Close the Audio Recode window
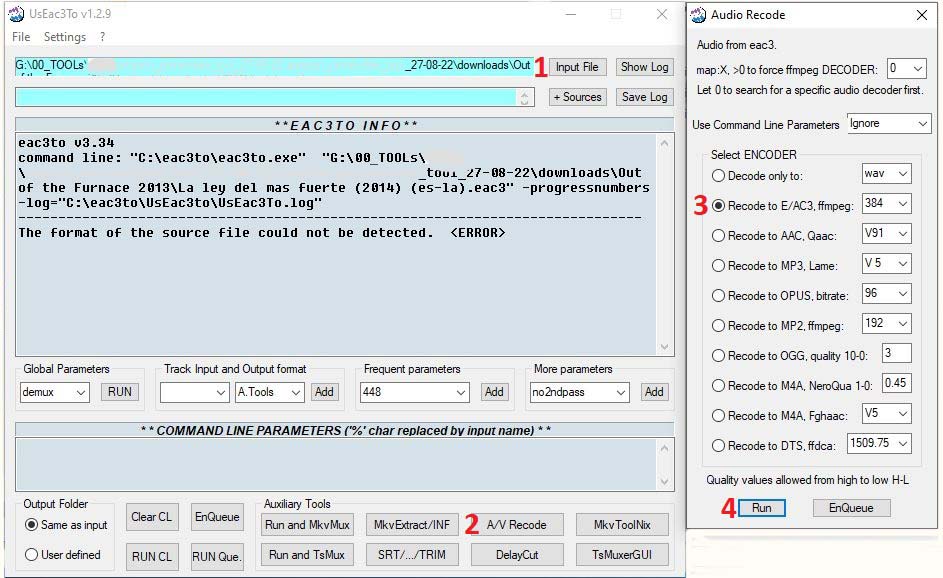Viewport: 943px width, 578px height. [x=922, y=15]
